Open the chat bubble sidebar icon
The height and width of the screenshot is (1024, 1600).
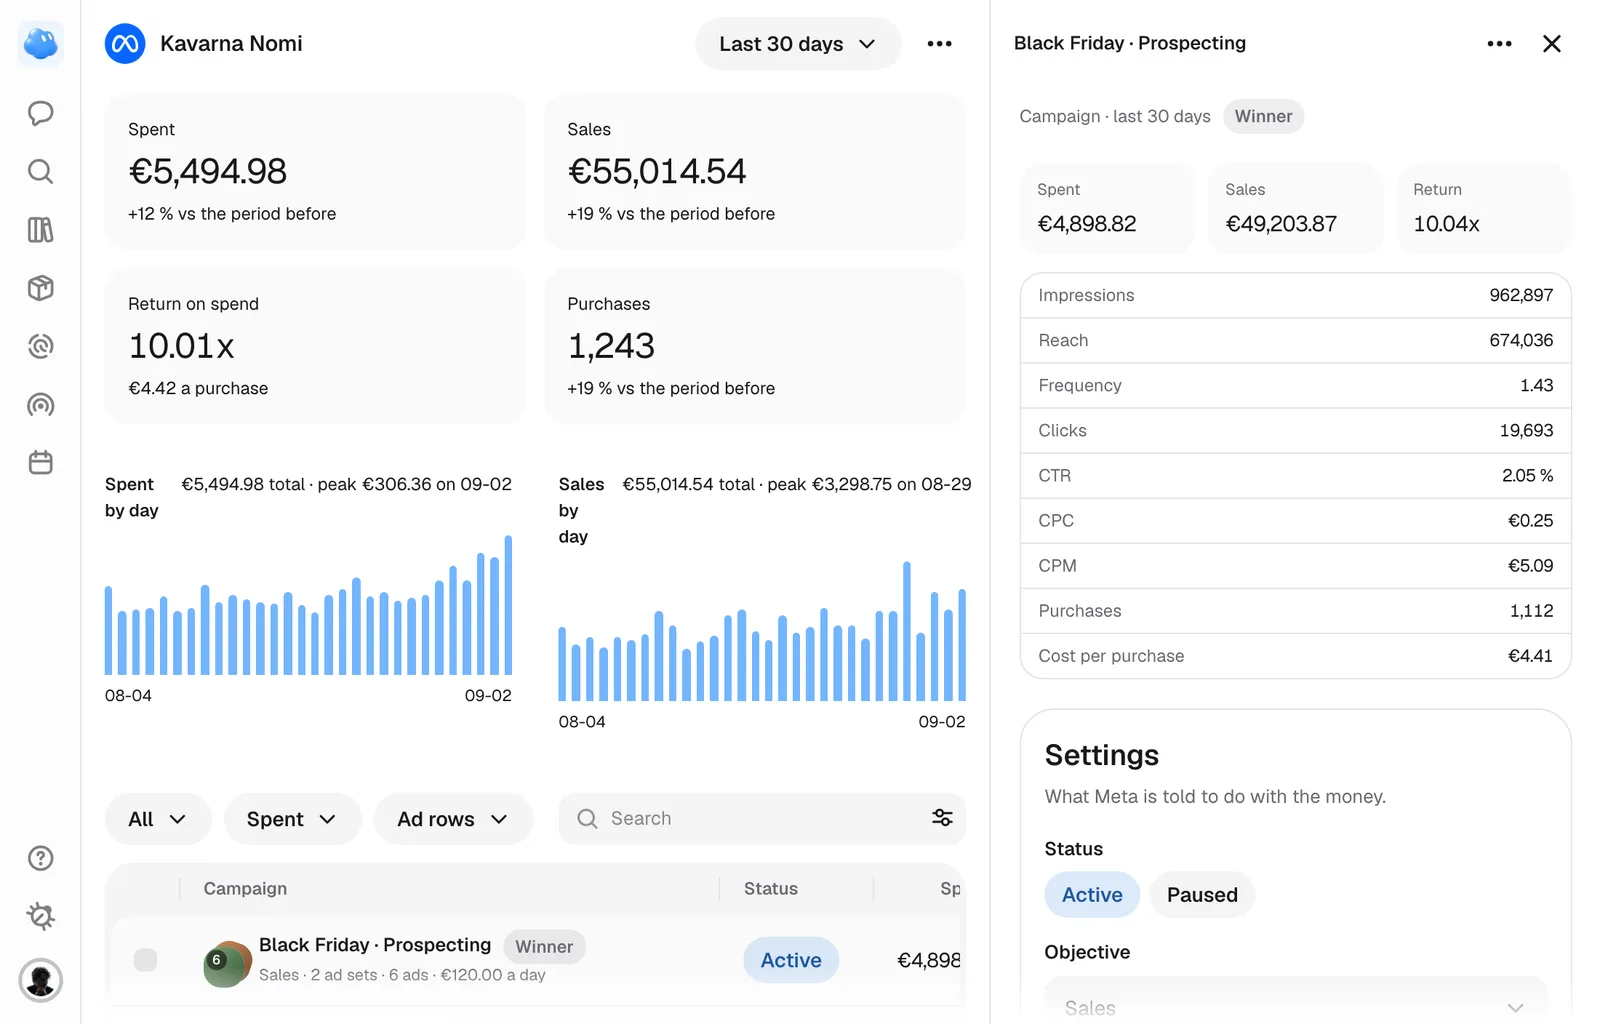(41, 113)
